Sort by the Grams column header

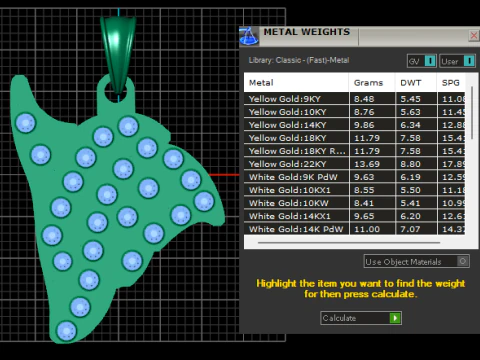coord(372,83)
